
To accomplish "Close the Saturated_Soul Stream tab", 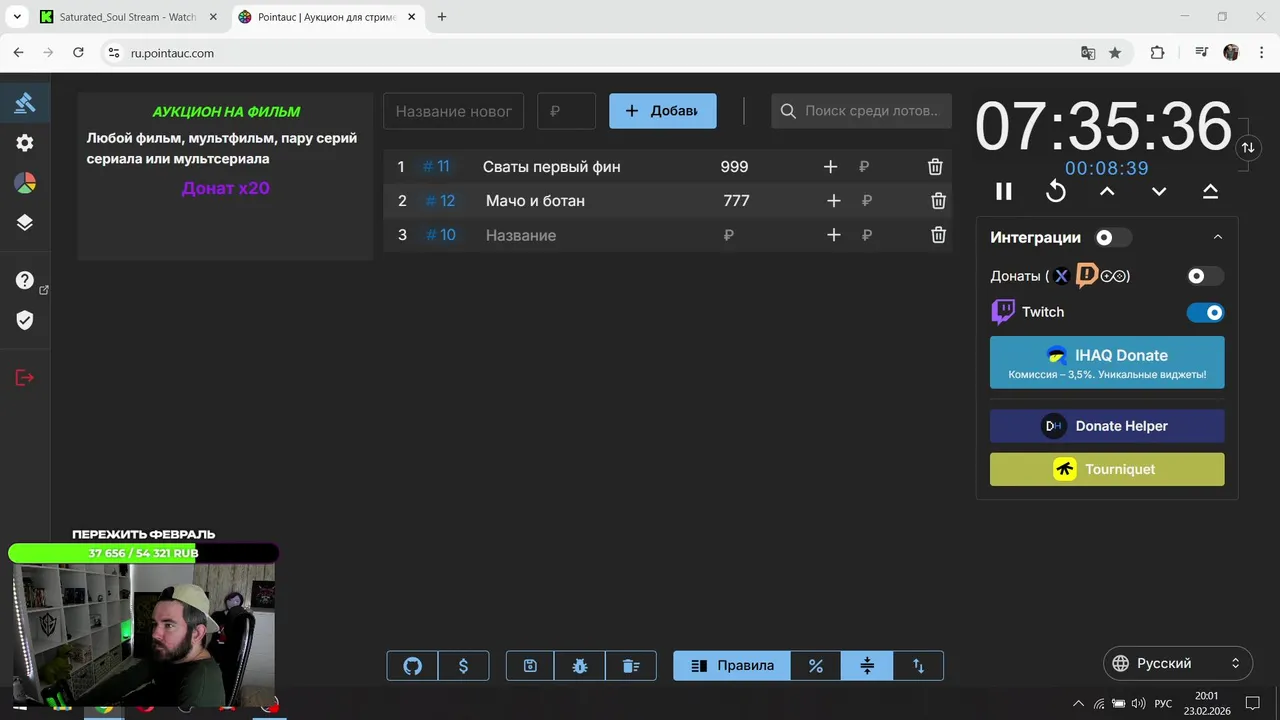I will point(213,17).
